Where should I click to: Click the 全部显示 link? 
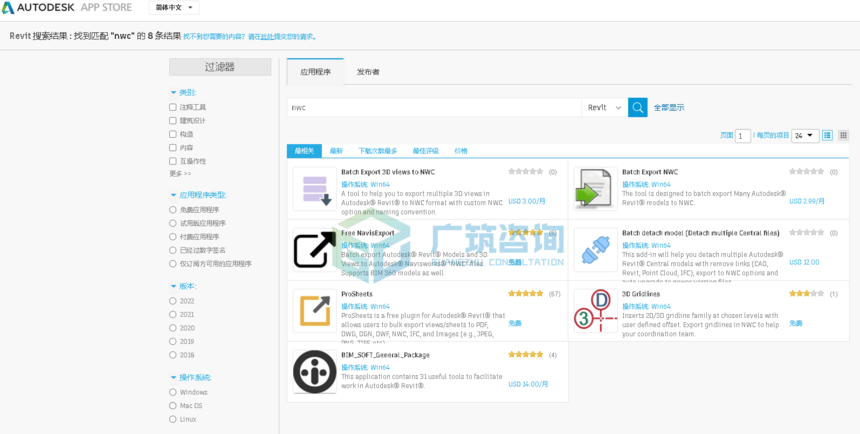[669, 108]
